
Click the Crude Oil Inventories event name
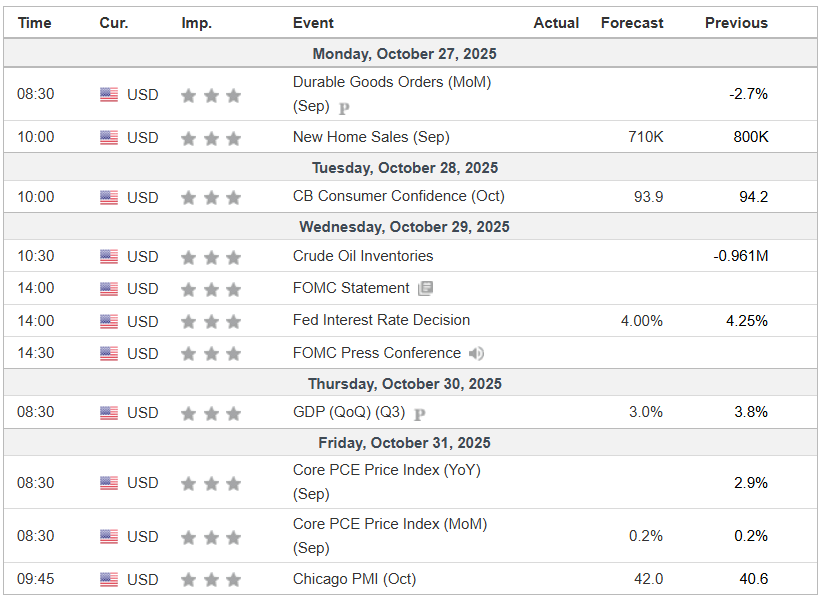pos(363,256)
